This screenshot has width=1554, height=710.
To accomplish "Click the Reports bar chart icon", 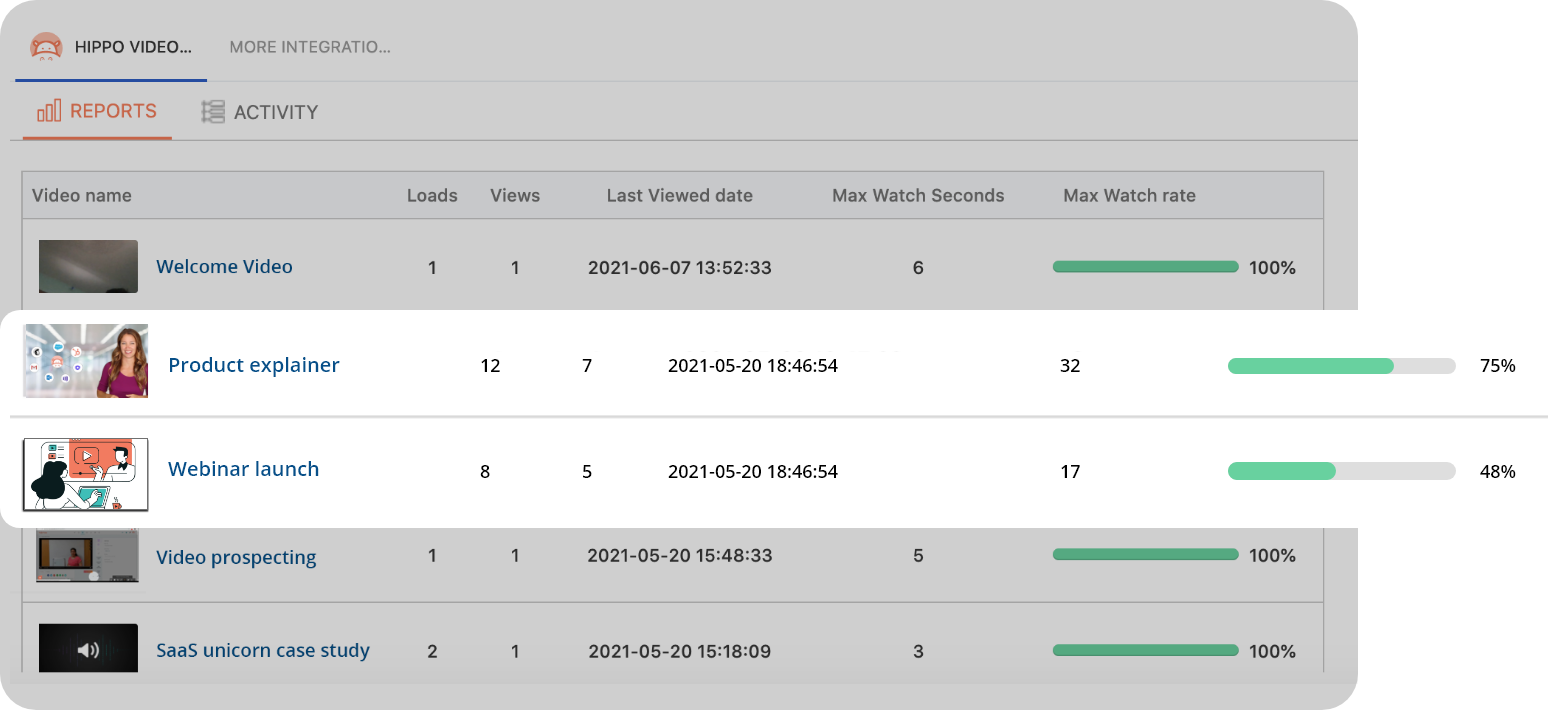I will (x=49, y=111).
